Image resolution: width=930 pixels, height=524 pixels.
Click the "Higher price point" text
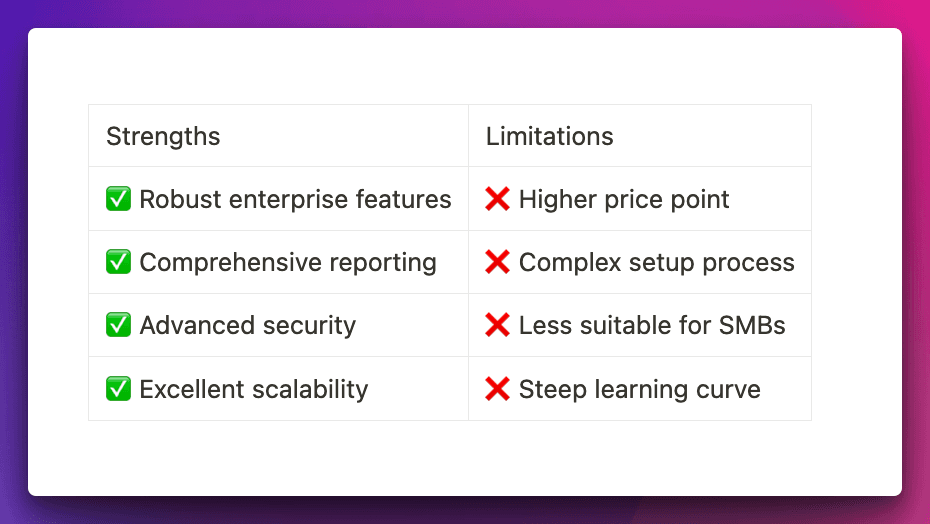624,199
